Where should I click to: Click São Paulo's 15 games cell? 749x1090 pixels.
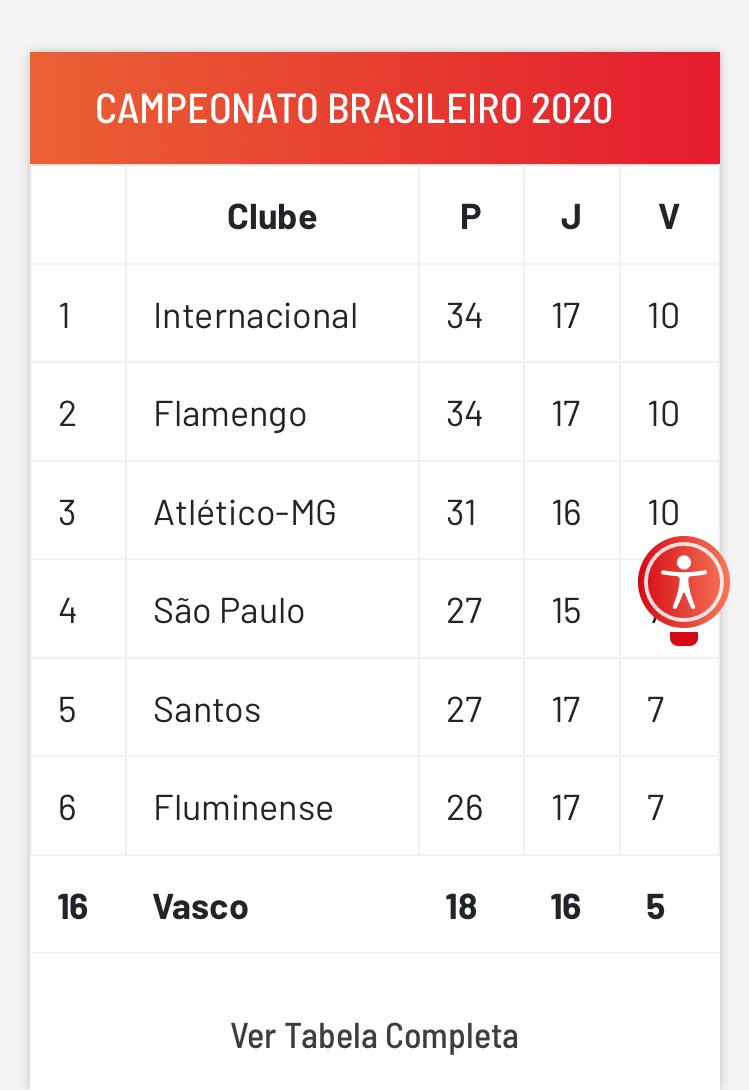click(566, 611)
